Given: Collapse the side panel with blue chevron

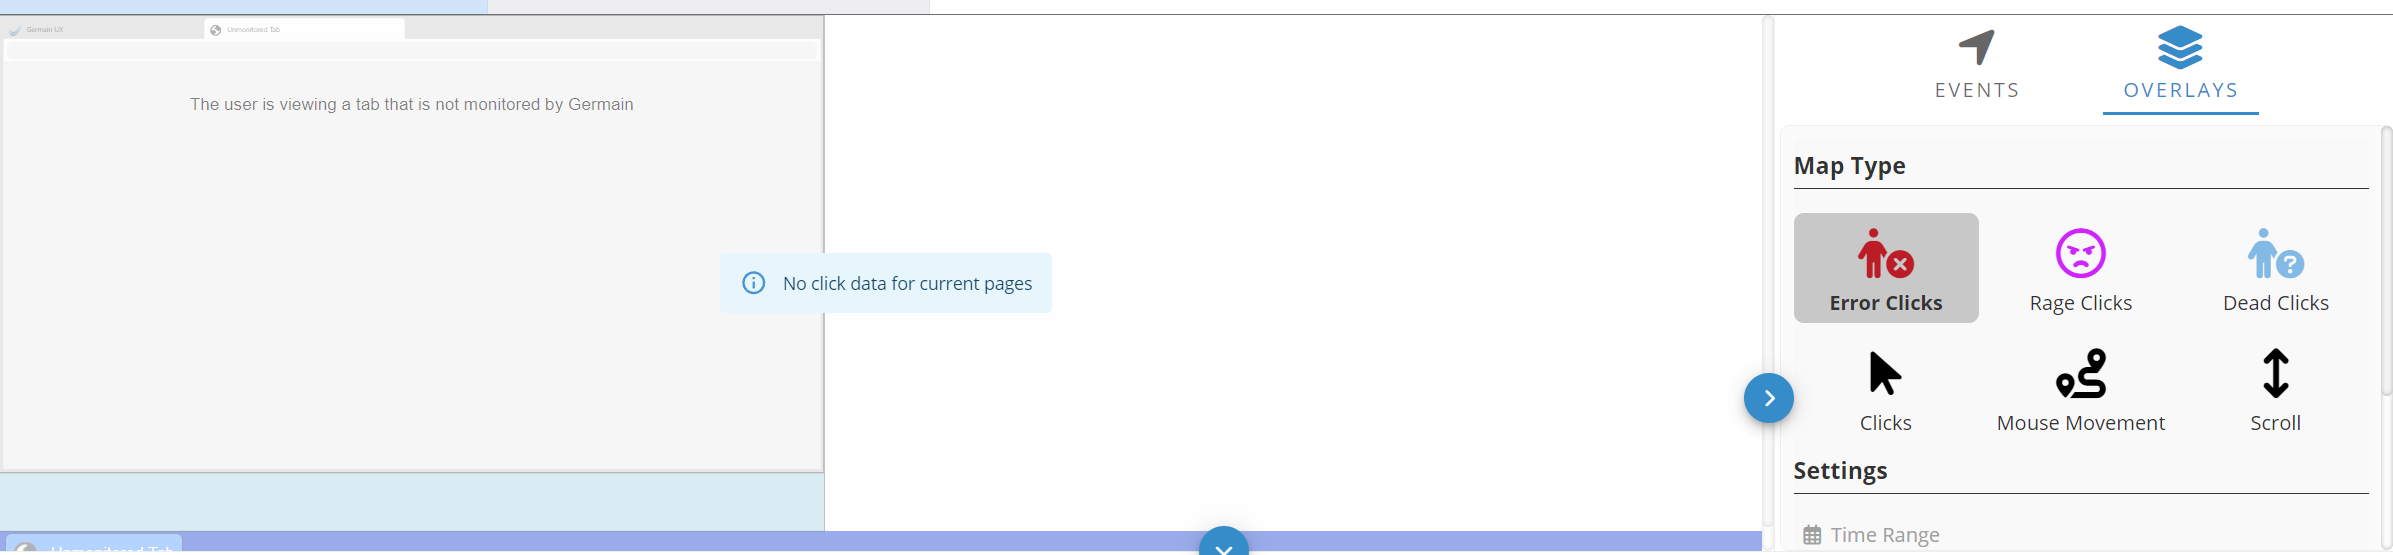Looking at the screenshot, I should [1768, 398].
